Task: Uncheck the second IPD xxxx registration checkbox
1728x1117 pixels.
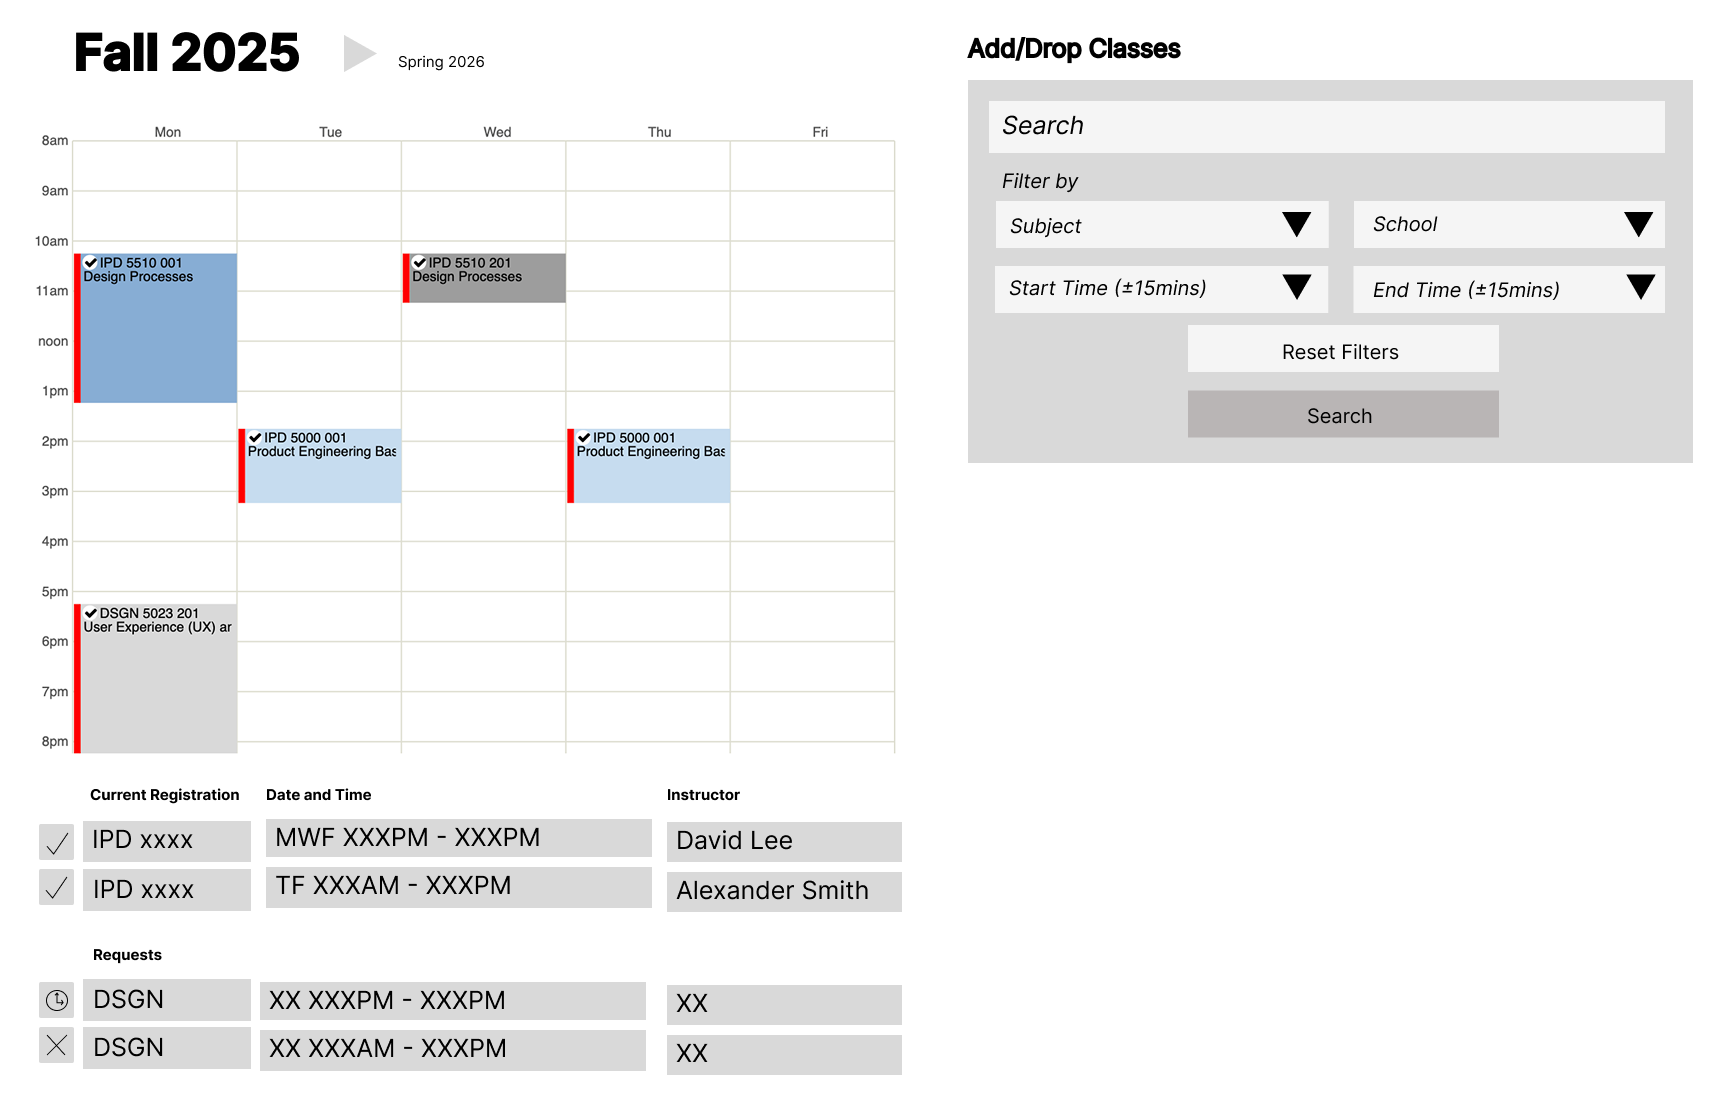Action: (57, 887)
